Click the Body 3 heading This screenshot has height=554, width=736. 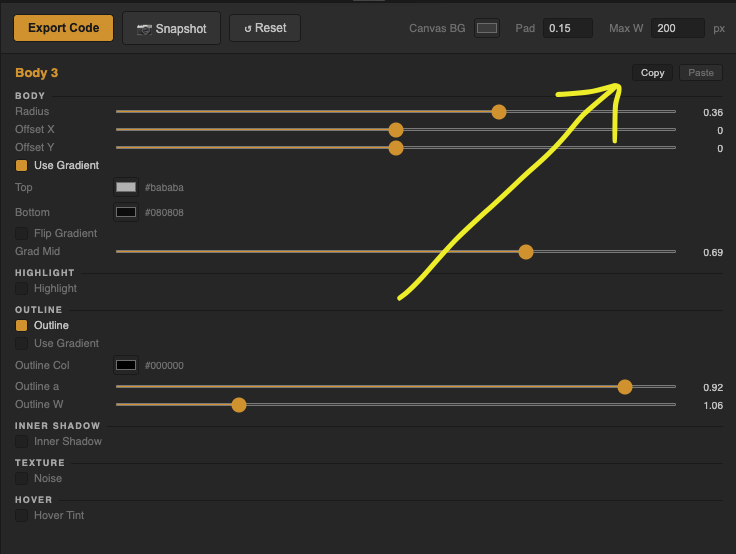coord(37,73)
